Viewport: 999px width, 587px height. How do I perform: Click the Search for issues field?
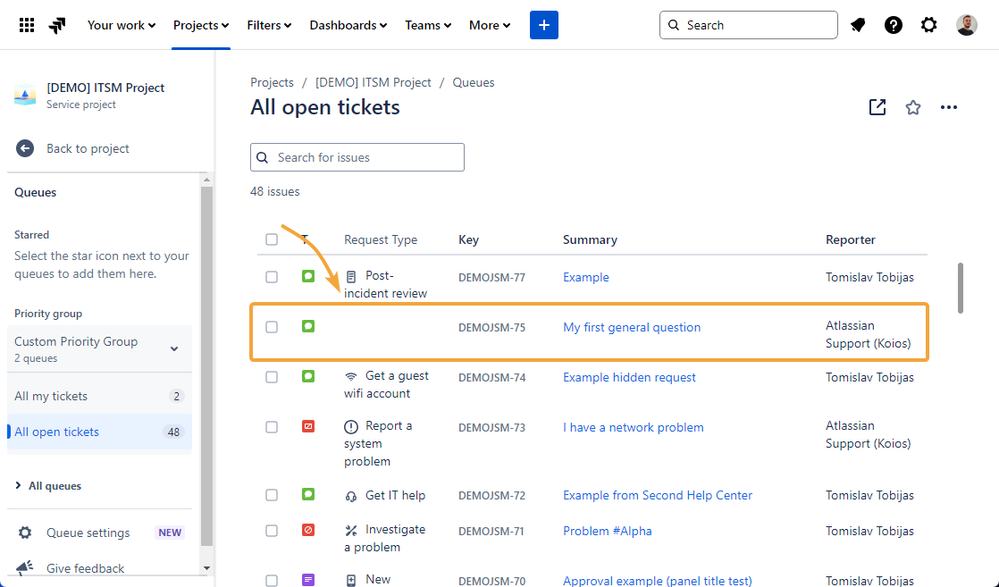pyautogui.click(x=357, y=157)
